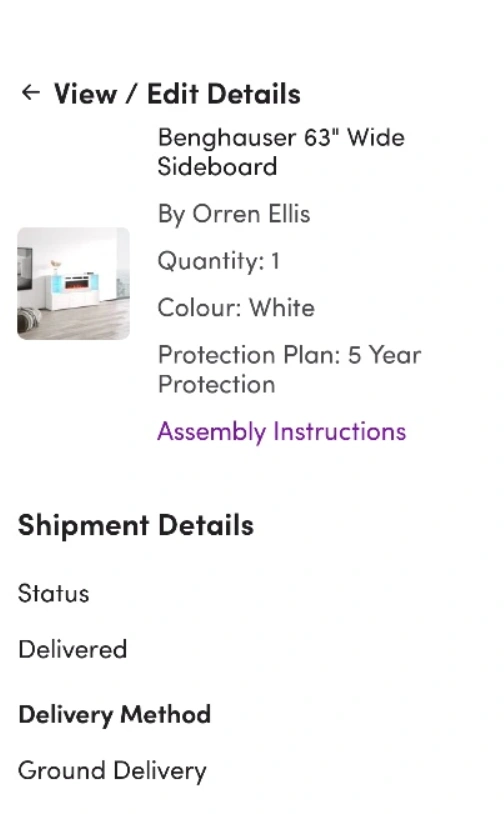Click the 'Orren Ellis' manufacturer name

[251, 214]
